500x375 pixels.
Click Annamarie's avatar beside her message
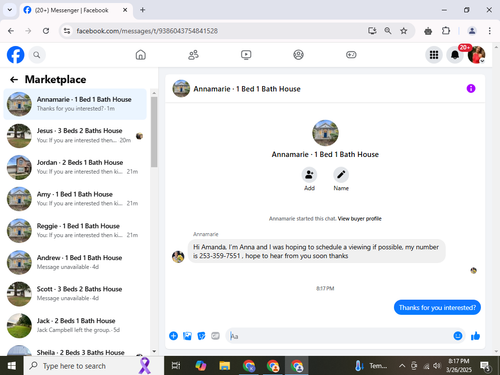point(178,257)
